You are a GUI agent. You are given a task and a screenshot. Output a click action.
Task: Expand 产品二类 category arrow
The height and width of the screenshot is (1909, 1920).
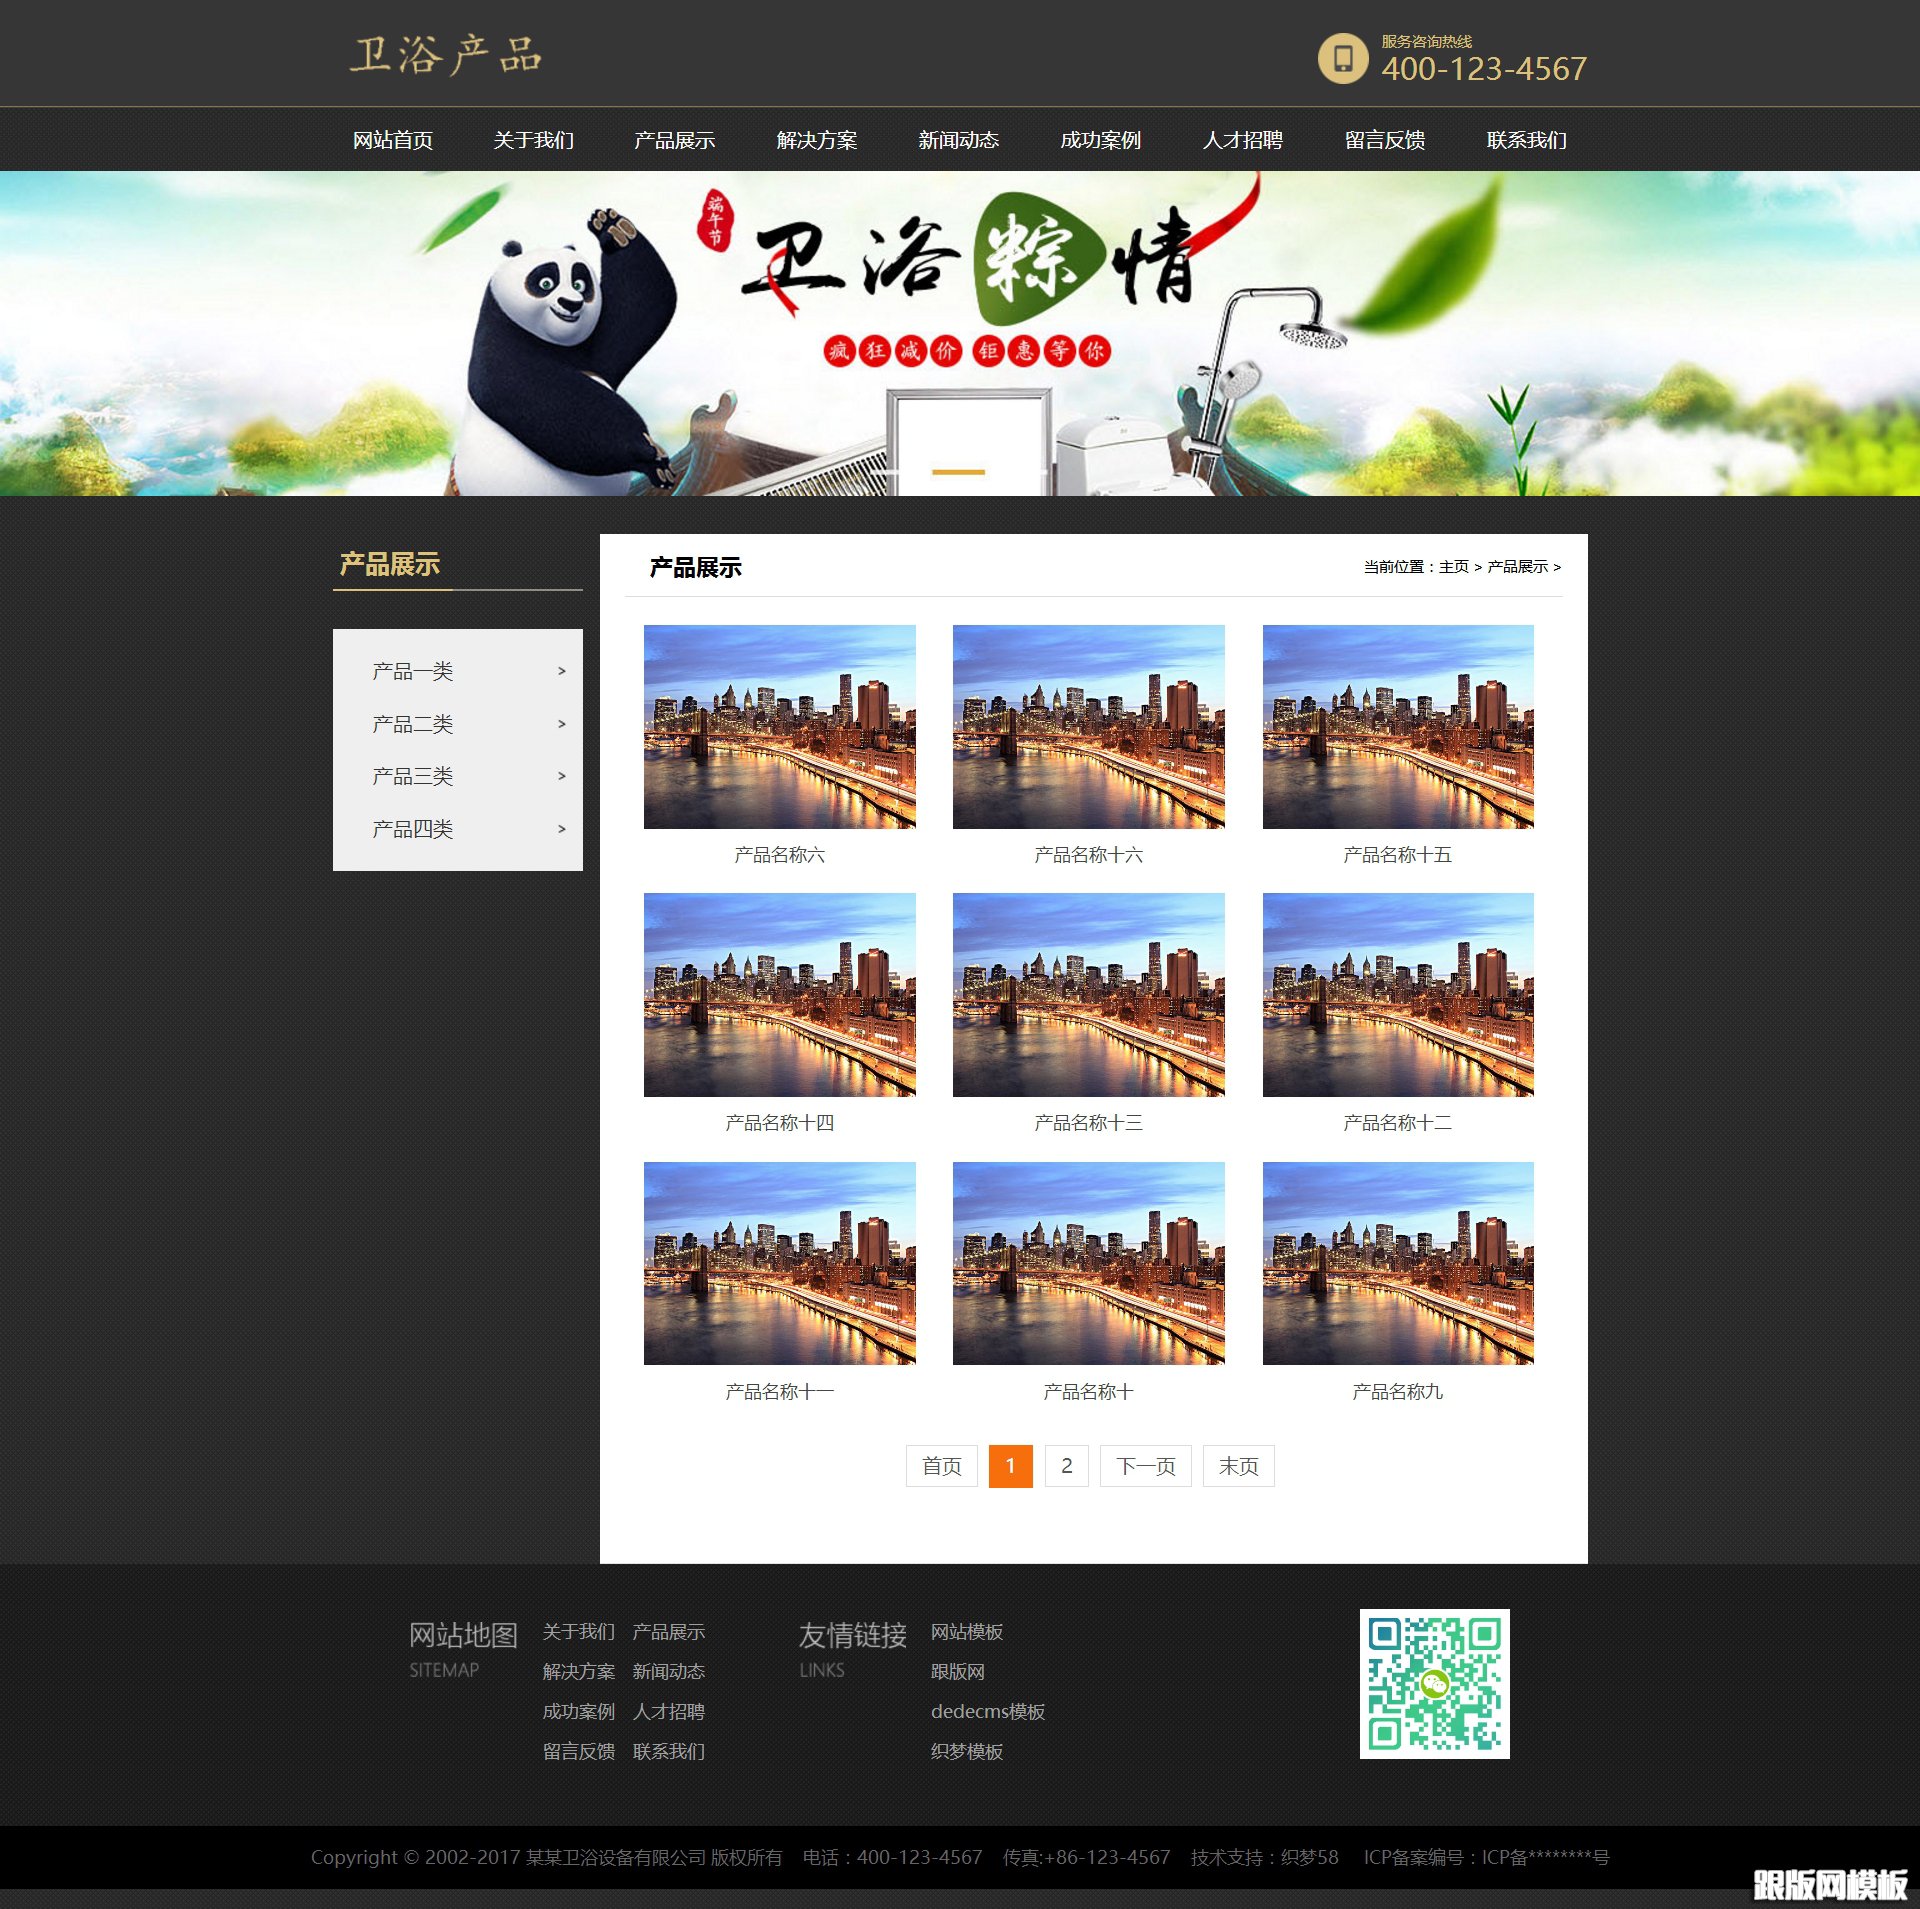pos(561,724)
